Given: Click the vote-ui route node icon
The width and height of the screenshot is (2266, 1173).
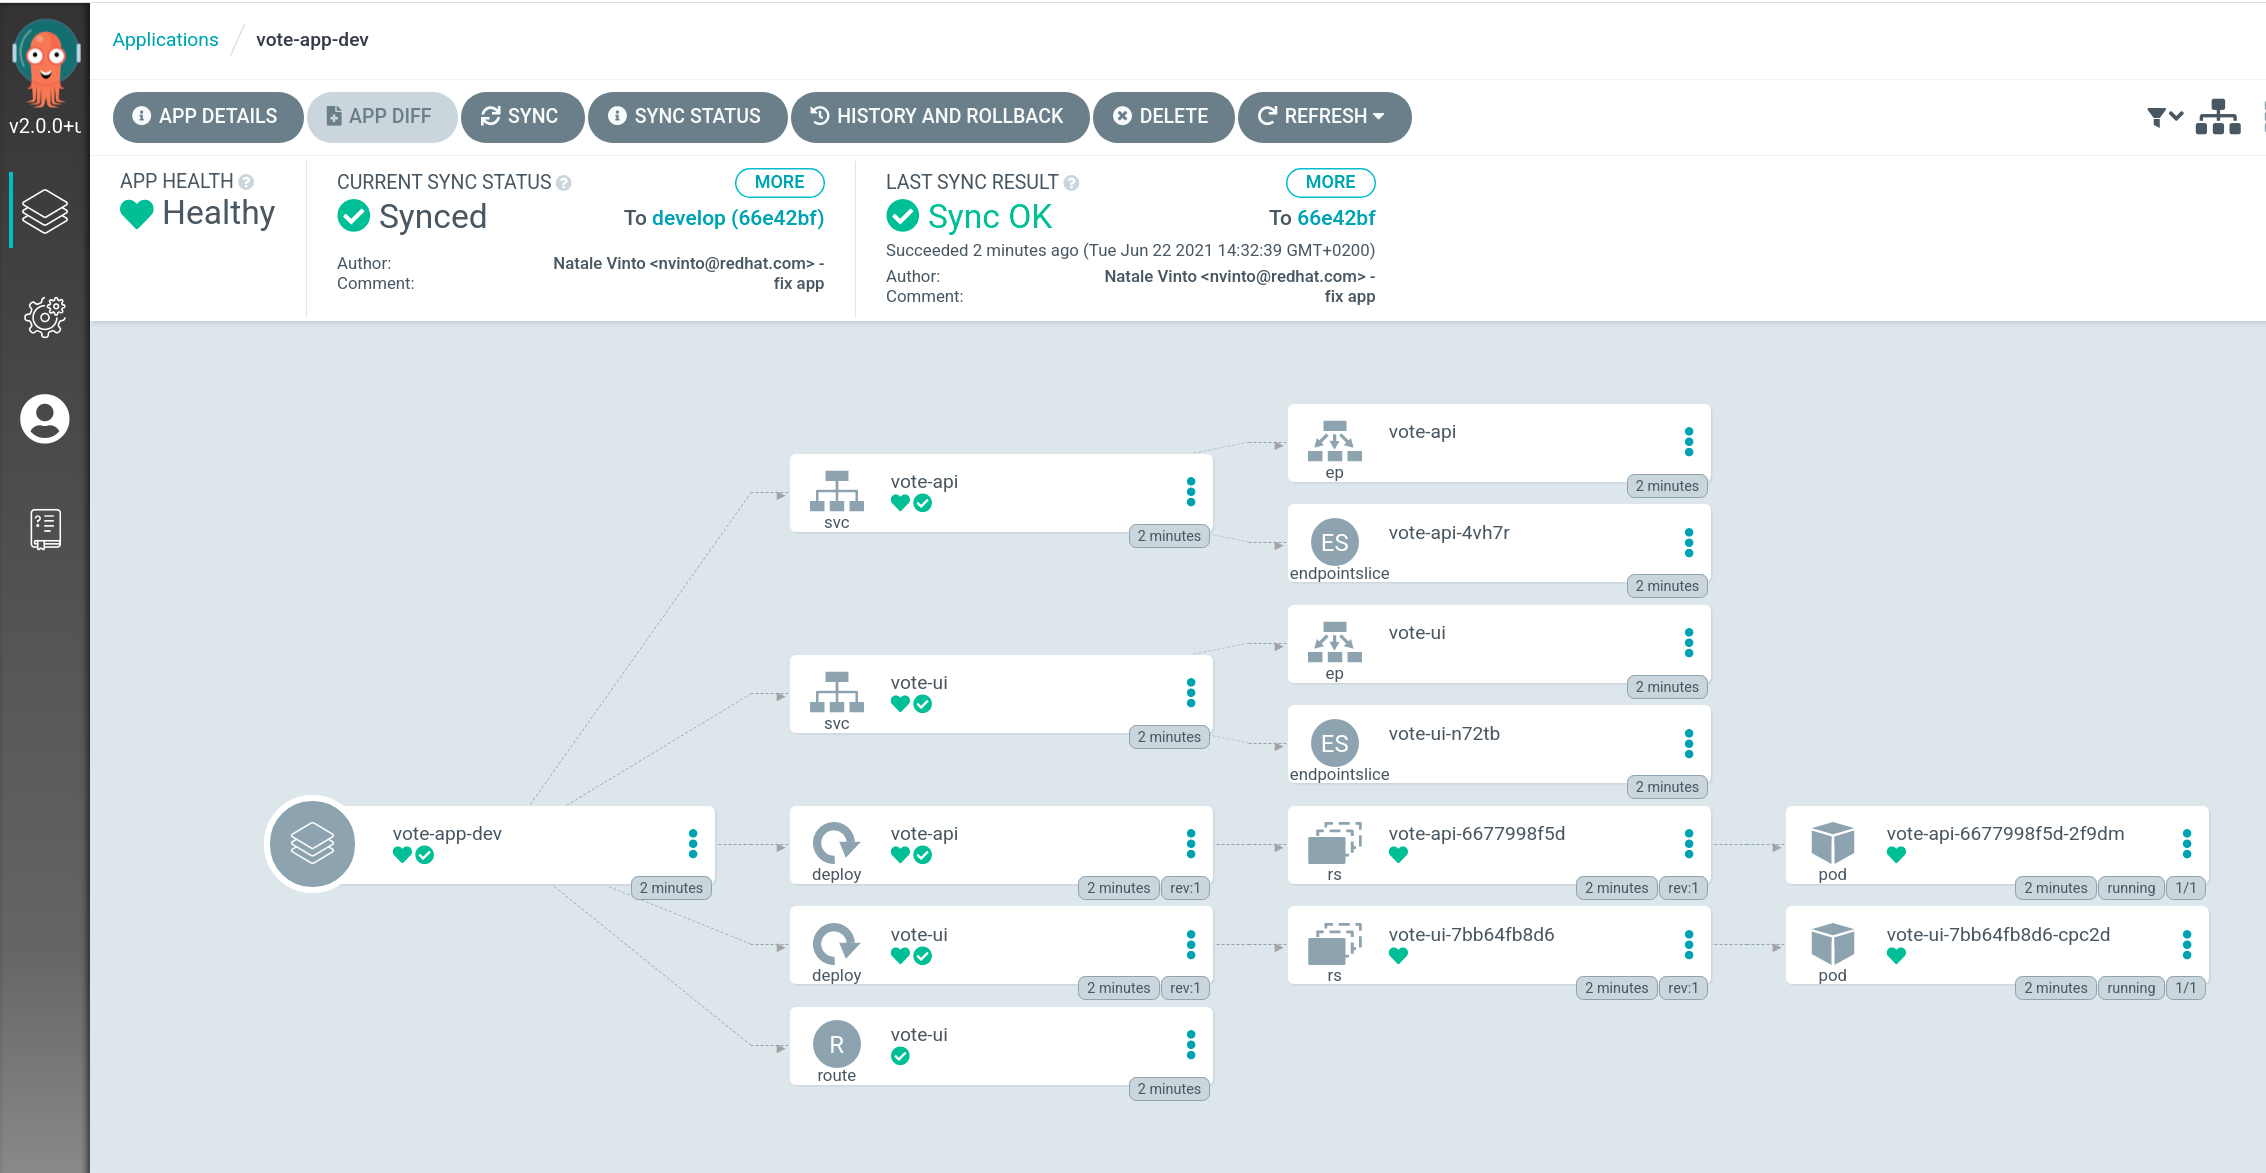Looking at the screenshot, I should (x=836, y=1044).
